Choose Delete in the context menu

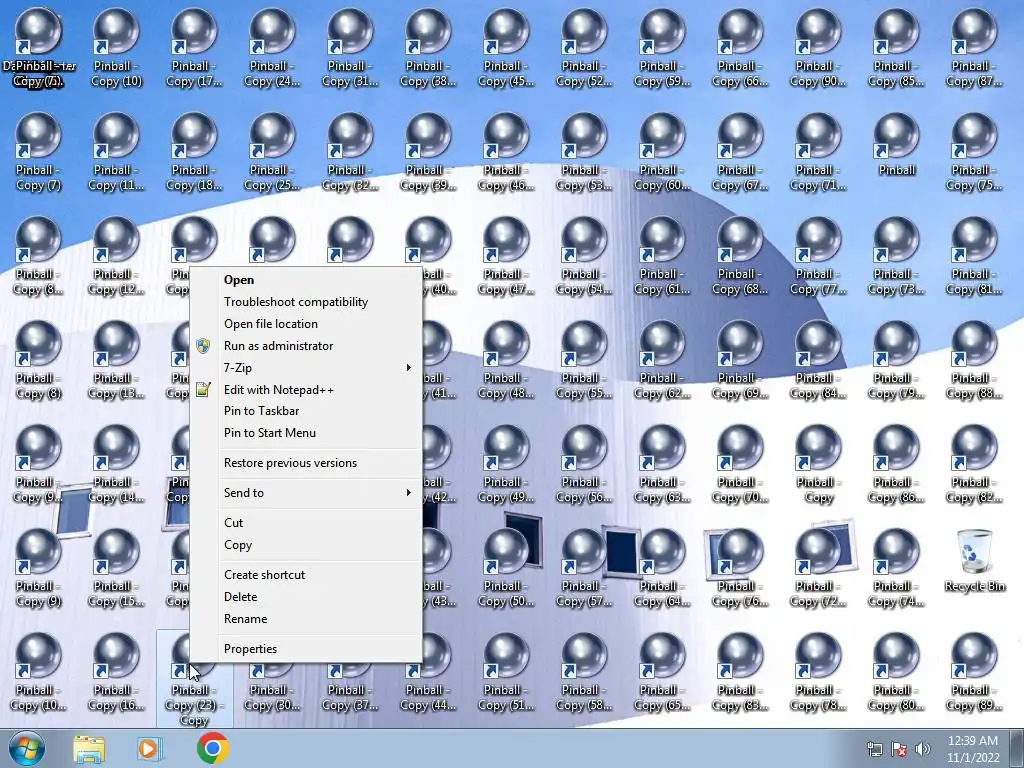pos(306,597)
